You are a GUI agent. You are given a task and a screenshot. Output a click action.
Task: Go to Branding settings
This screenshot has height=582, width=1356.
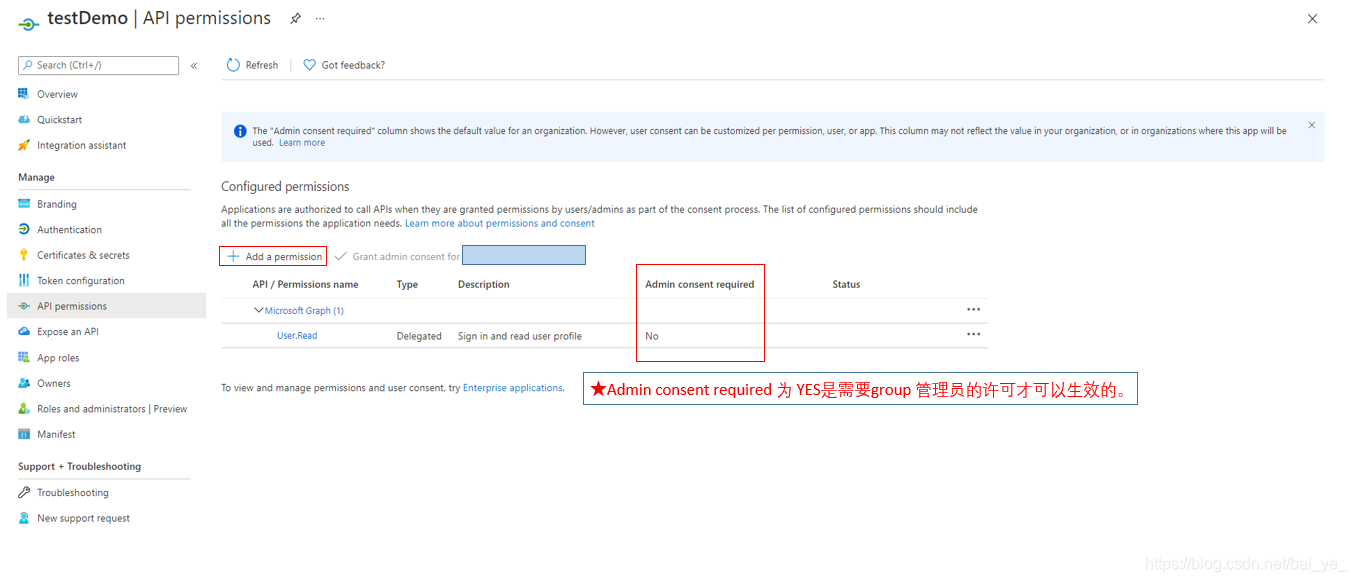(x=56, y=204)
